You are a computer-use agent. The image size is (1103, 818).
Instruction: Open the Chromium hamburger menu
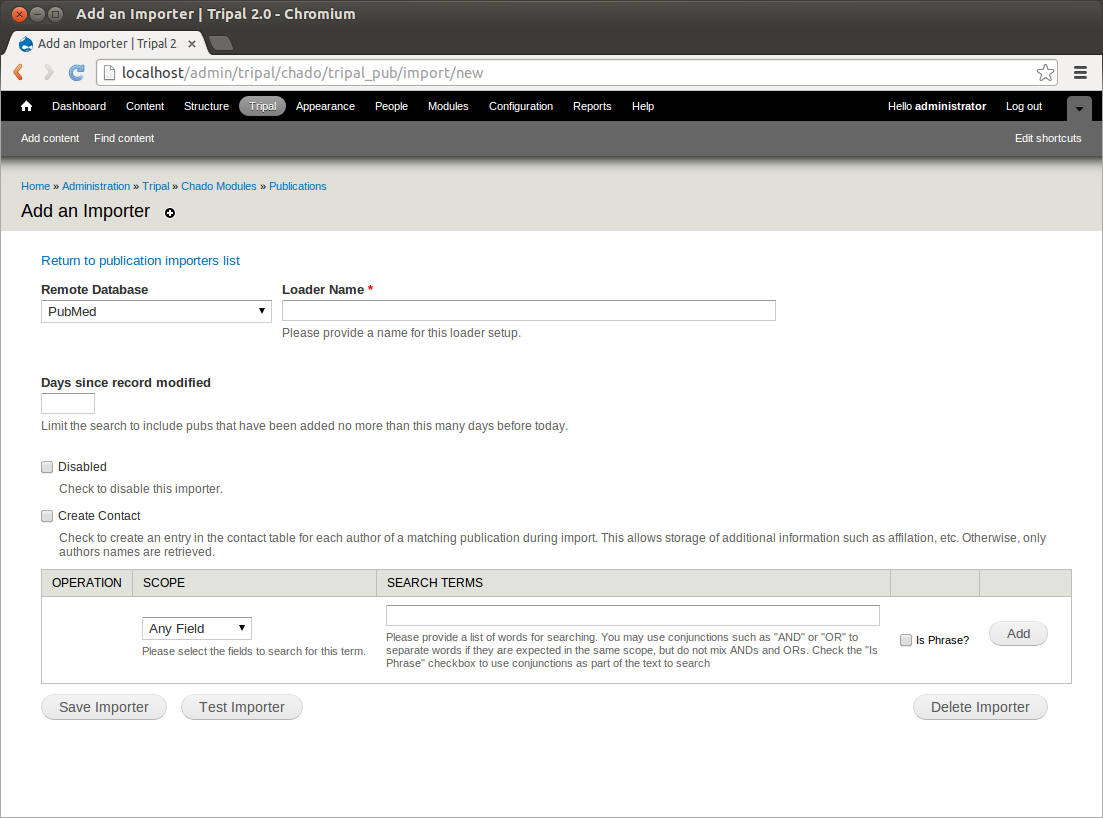coord(1080,72)
